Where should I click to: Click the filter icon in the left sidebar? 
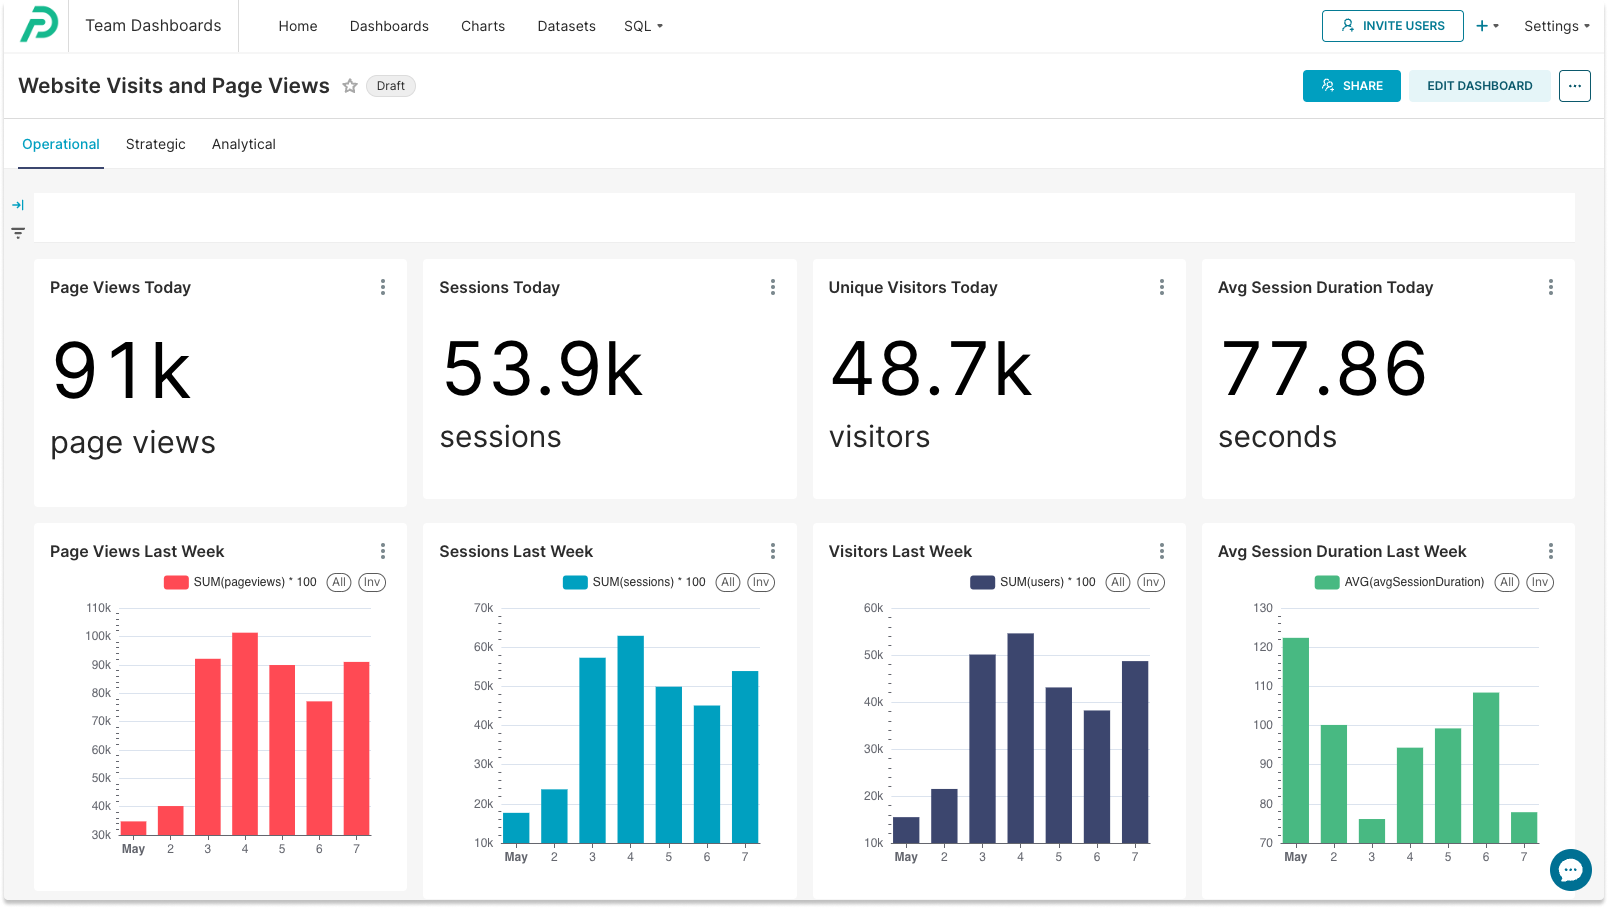[x=18, y=232]
